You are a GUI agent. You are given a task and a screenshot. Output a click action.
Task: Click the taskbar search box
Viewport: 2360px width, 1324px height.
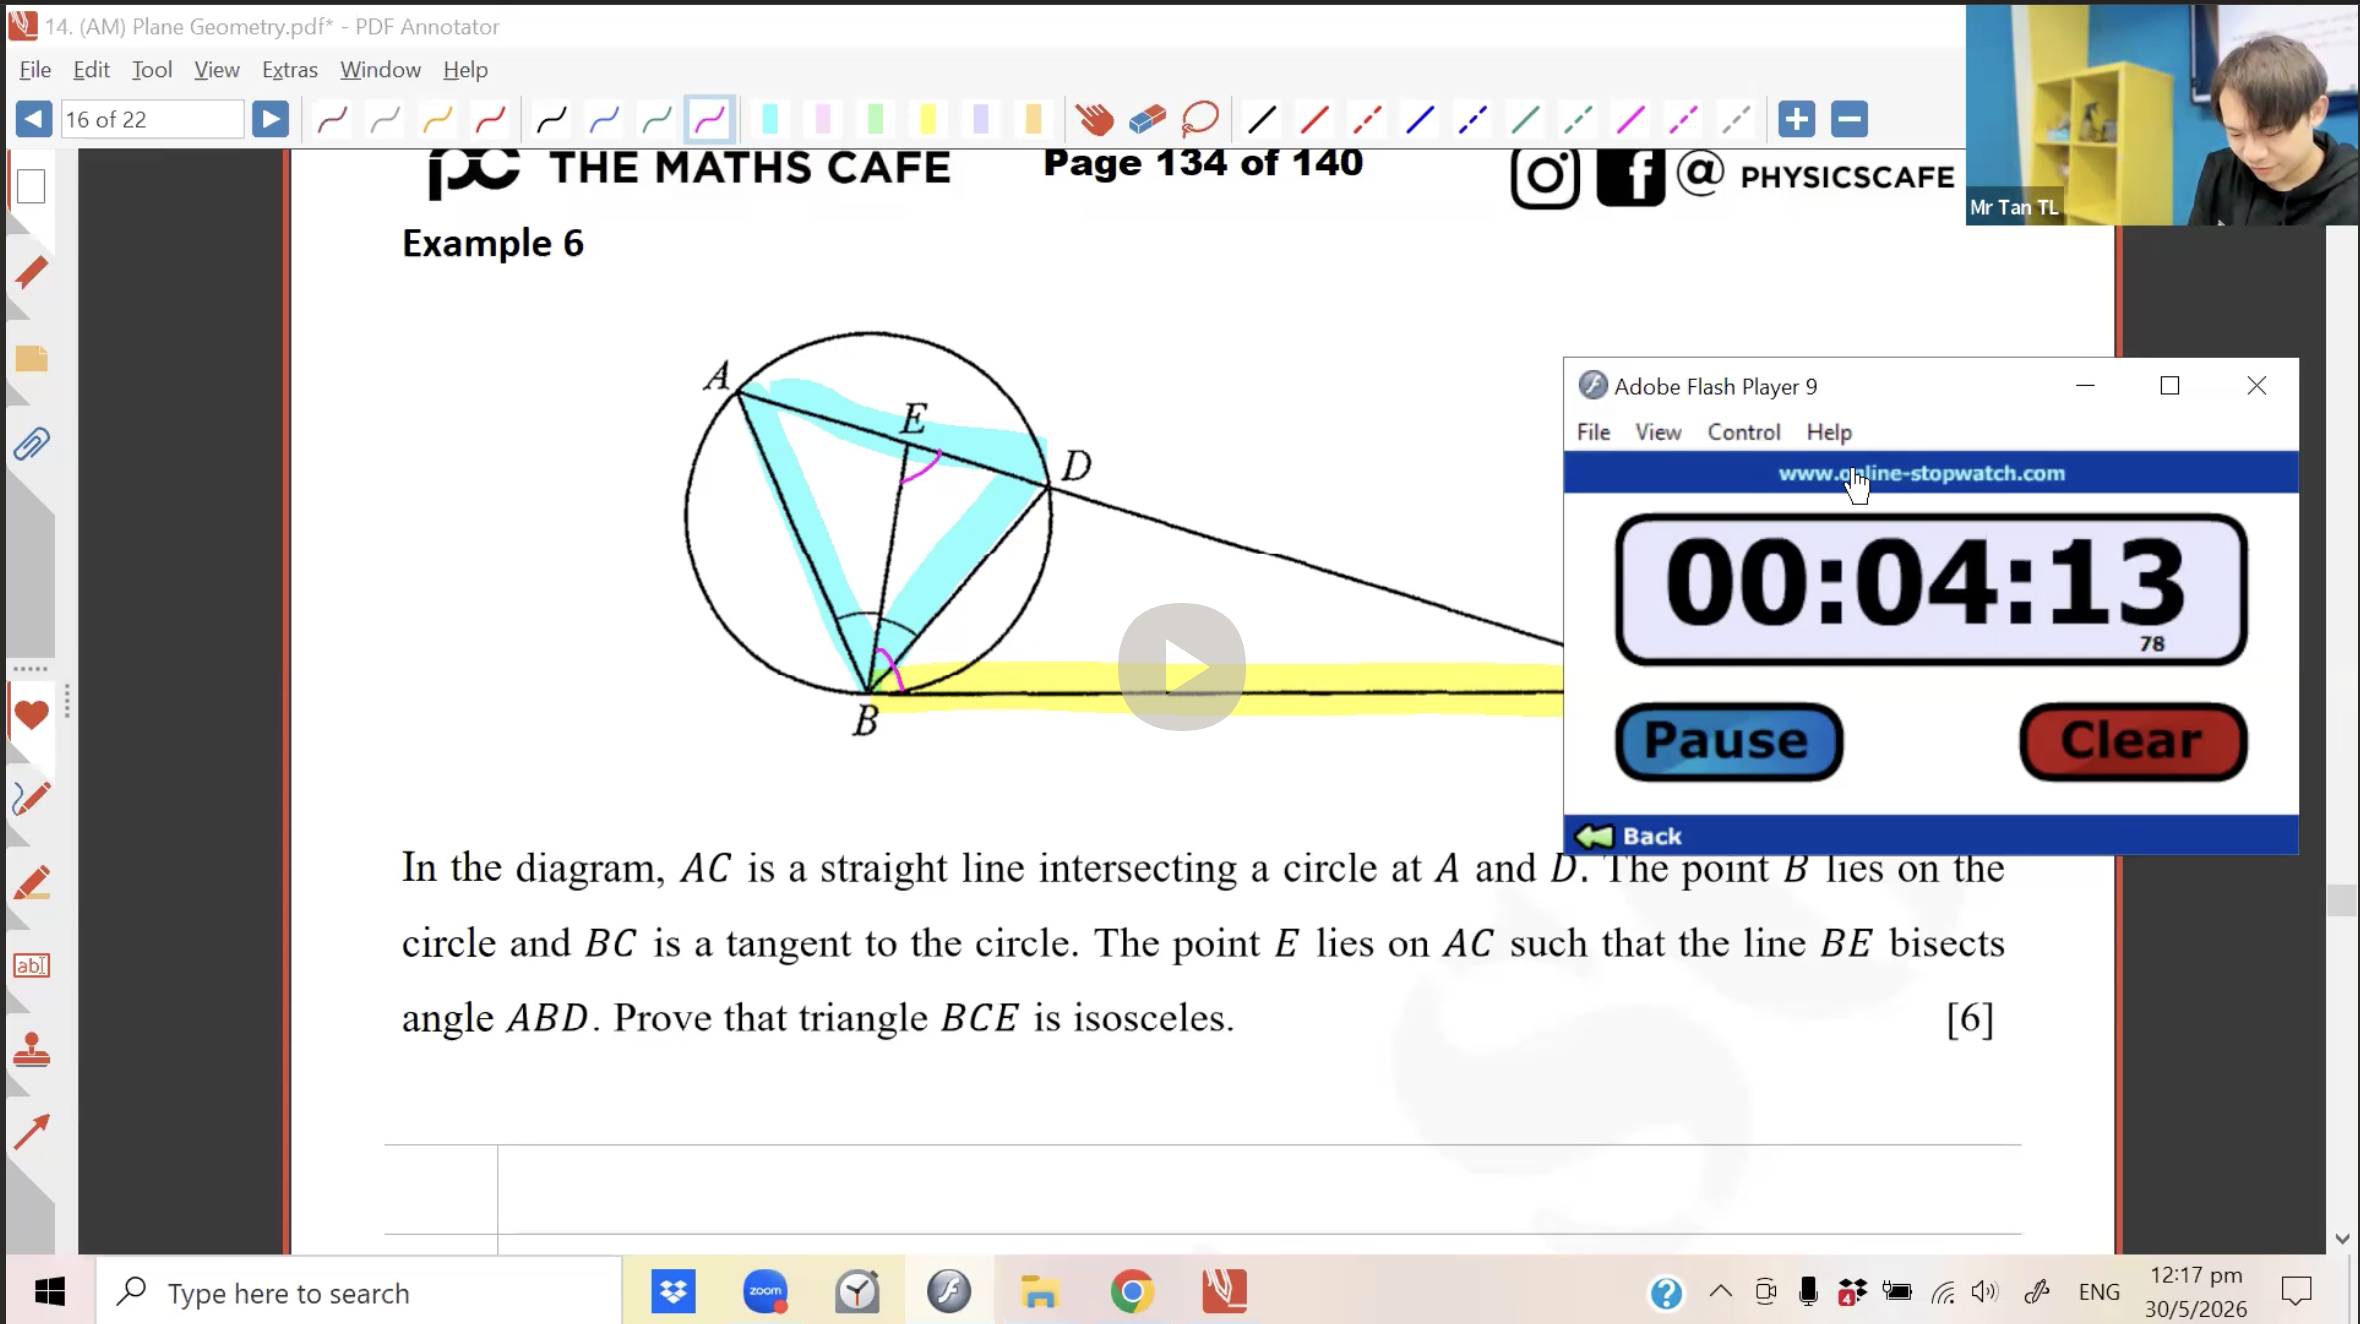coord(360,1292)
